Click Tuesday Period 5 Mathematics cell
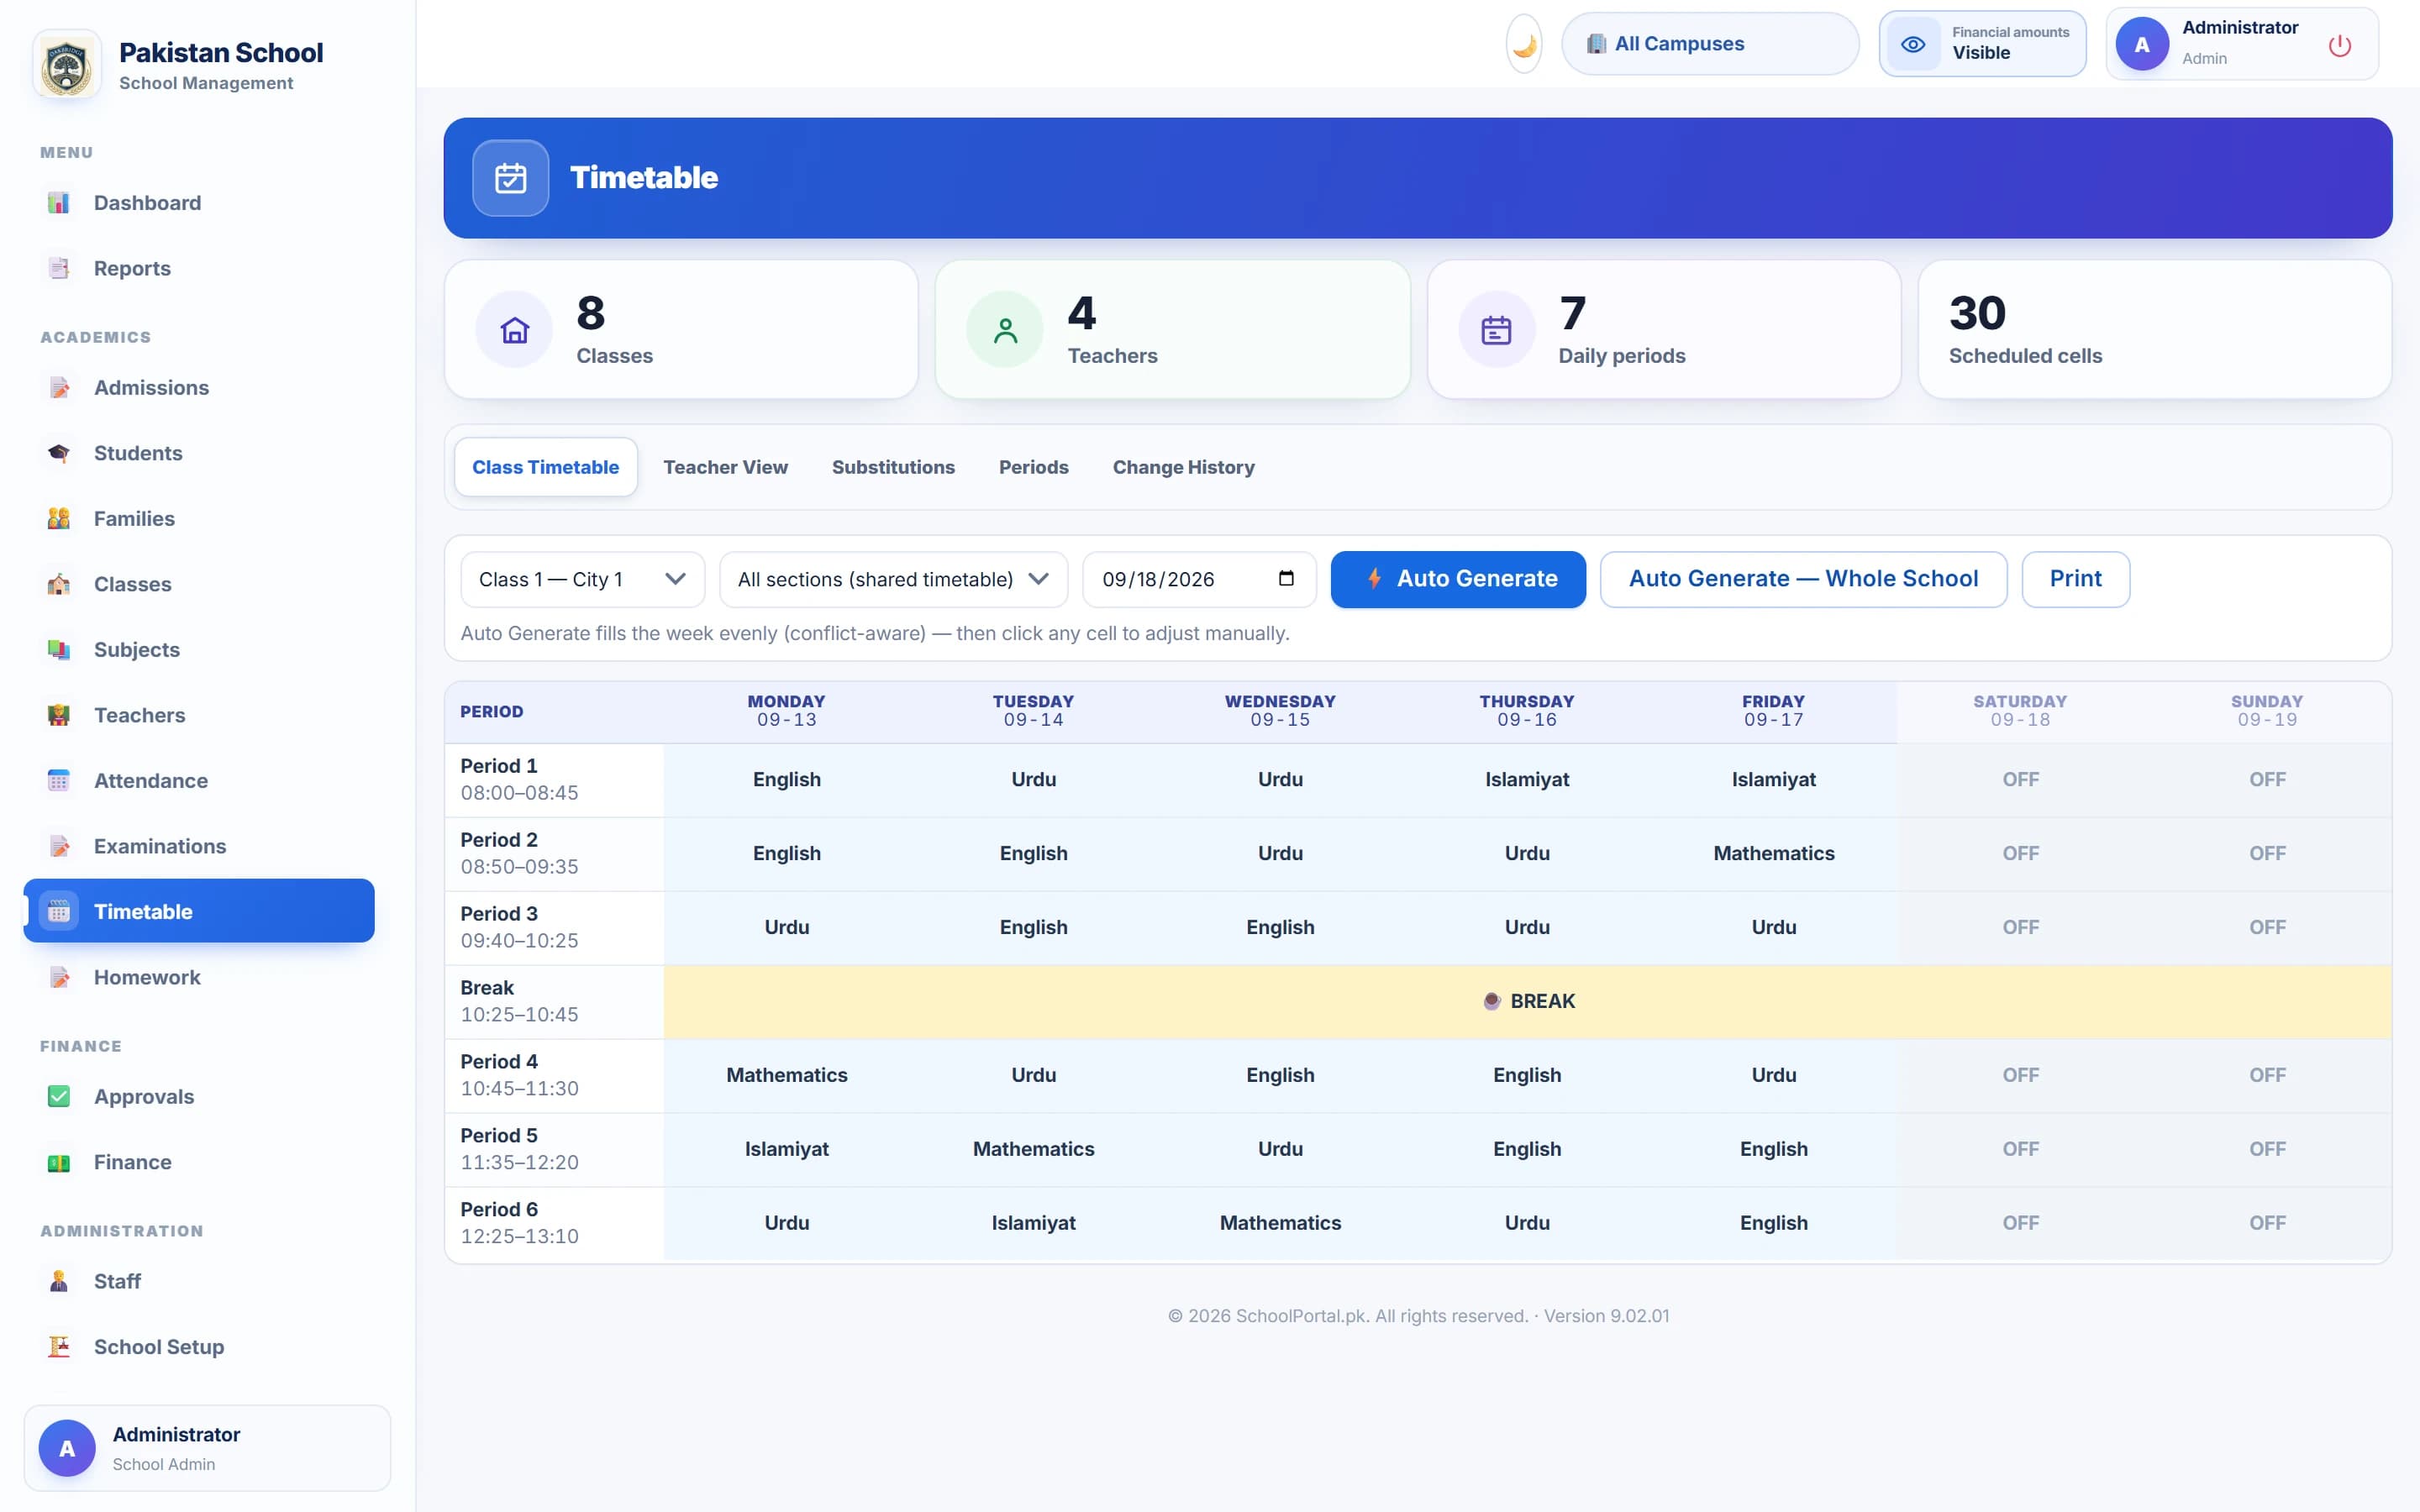 [x=1034, y=1150]
